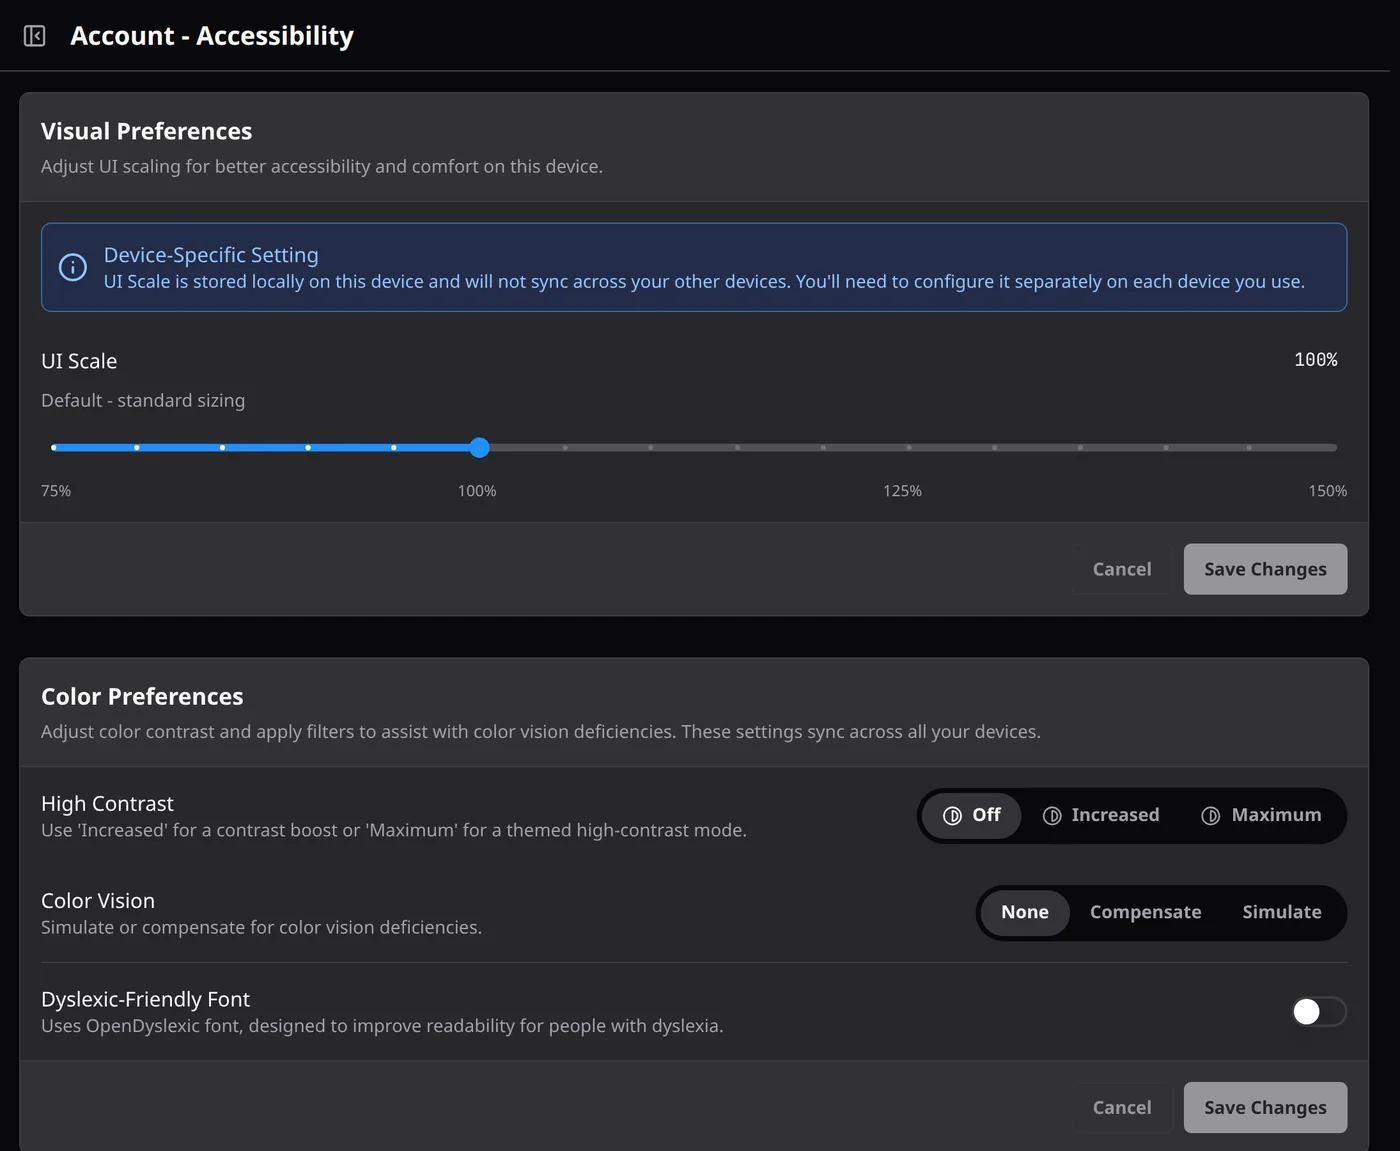Select Compensate for Color Vision
This screenshot has width=1400, height=1151.
pos(1146,913)
